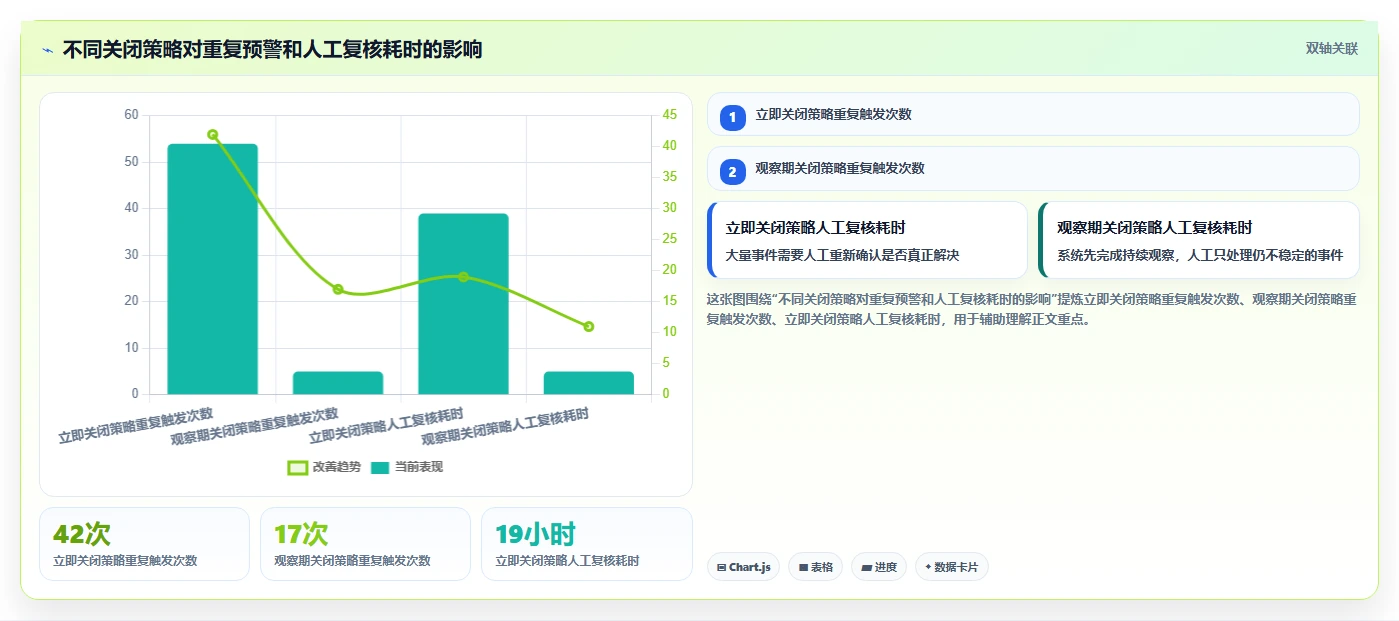Image resolution: width=1399 pixels, height=621 pixels.
Task: Click the 当前表现 legend color box
Action: coord(380,467)
